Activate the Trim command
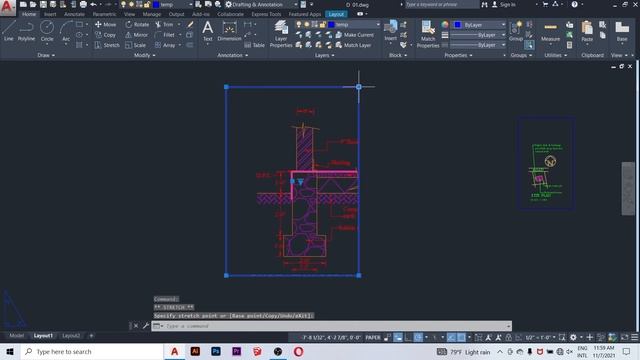 164,24
